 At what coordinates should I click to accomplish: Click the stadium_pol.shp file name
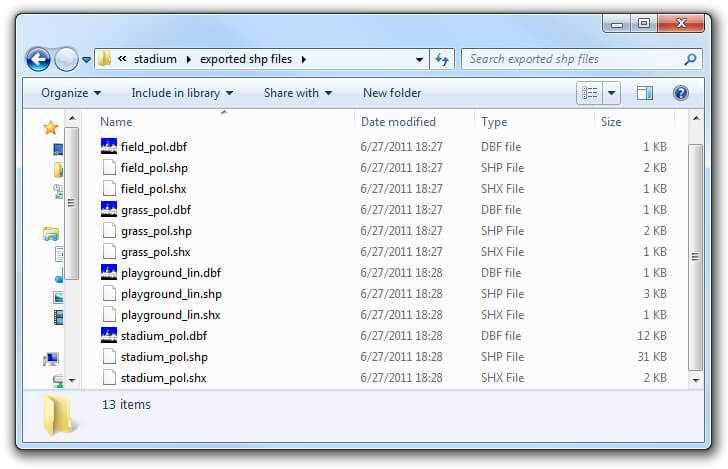coord(164,357)
